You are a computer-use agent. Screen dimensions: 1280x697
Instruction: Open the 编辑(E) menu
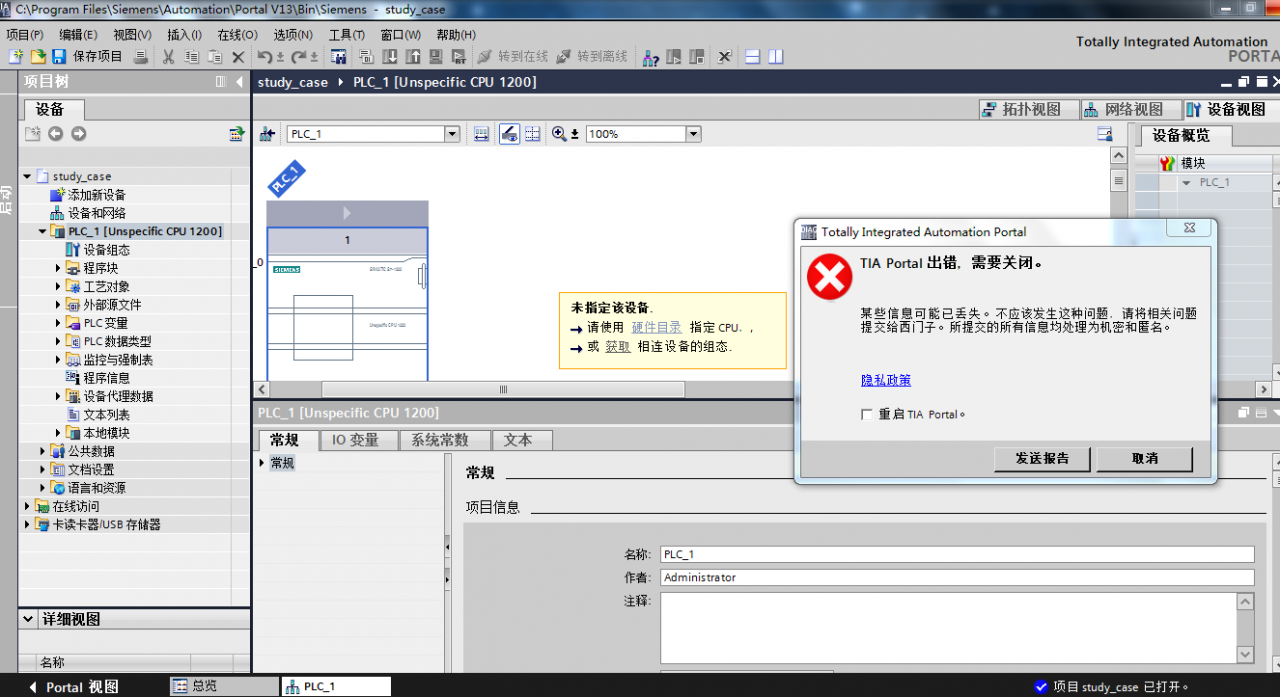tap(78, 34)
